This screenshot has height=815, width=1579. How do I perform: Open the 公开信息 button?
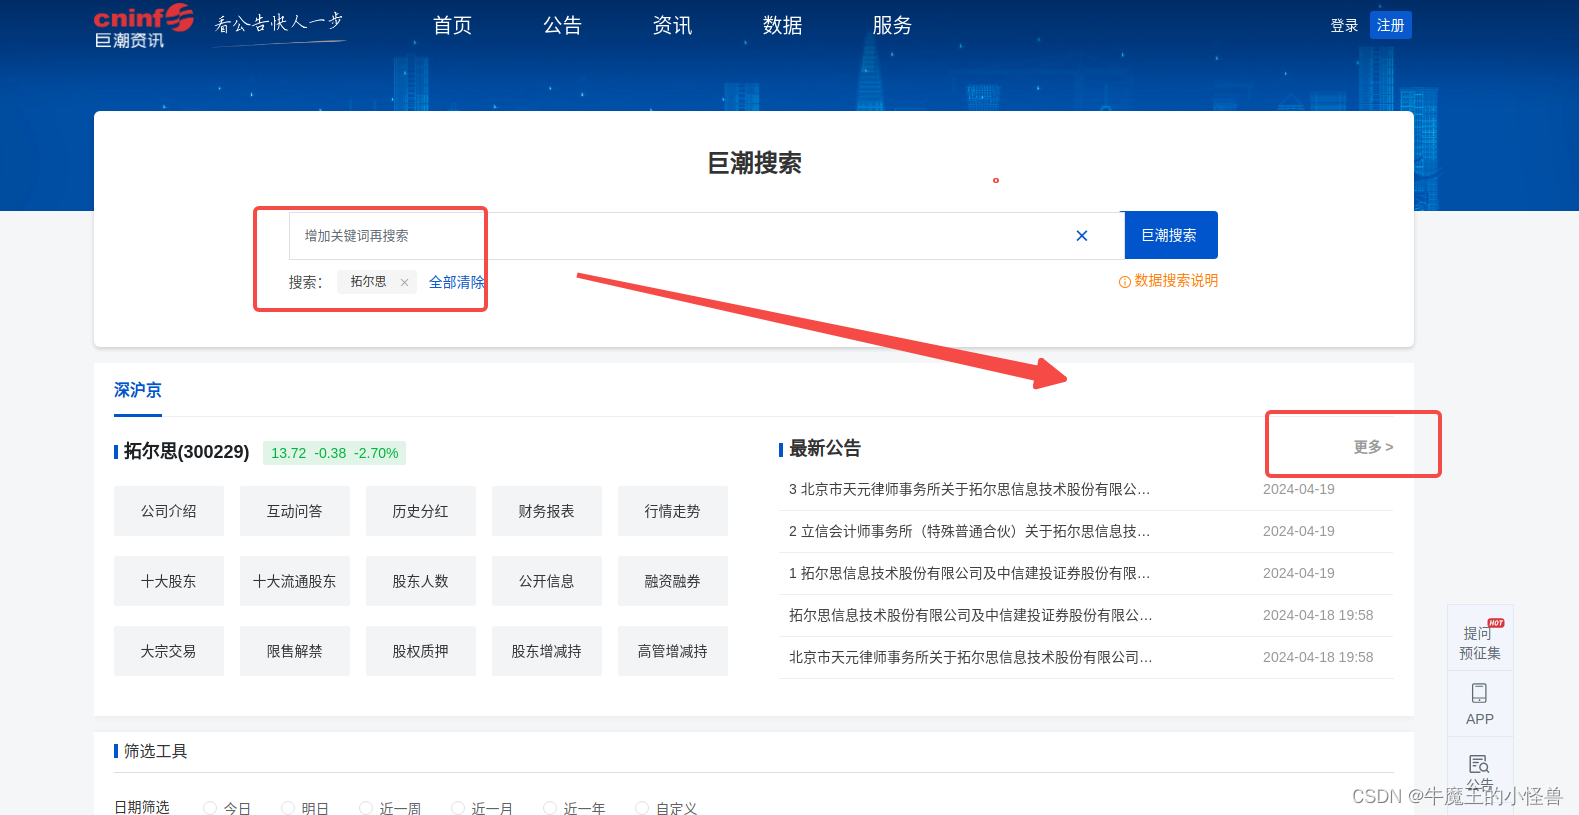pos(547,581)
